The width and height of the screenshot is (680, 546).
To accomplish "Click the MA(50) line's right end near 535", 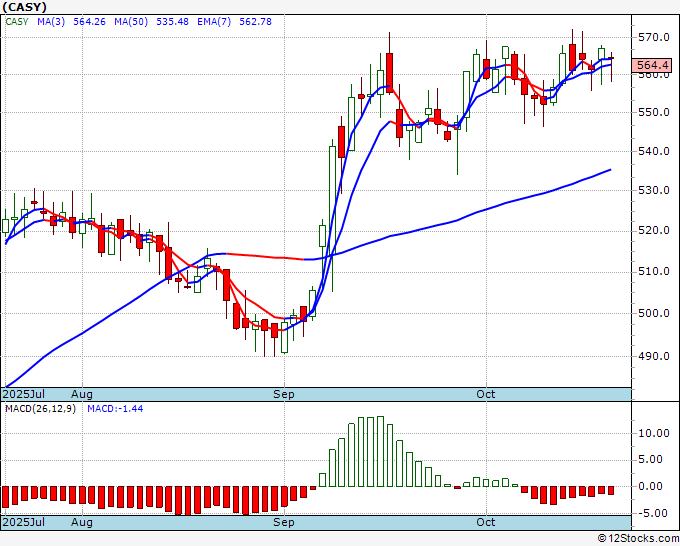I will pyautogui.click(x=610, y=170).
